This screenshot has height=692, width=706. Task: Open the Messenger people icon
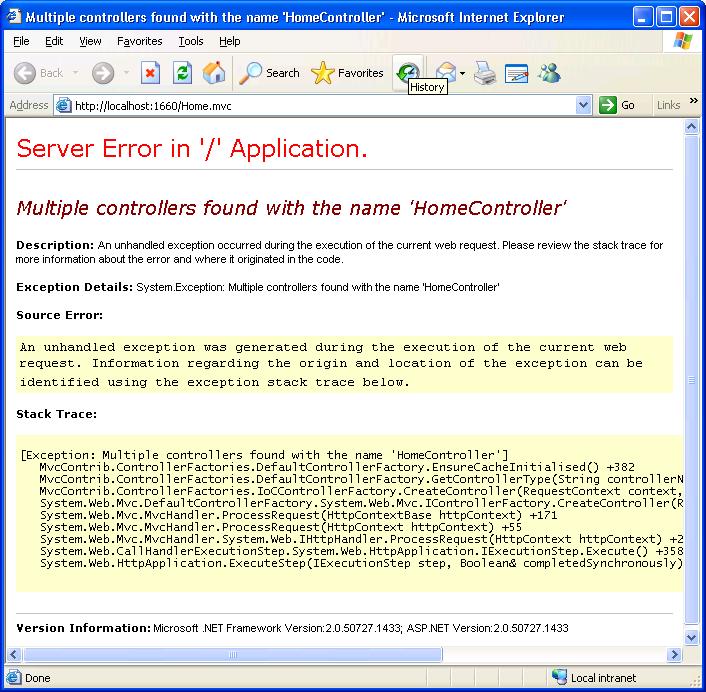pos(549,73)
